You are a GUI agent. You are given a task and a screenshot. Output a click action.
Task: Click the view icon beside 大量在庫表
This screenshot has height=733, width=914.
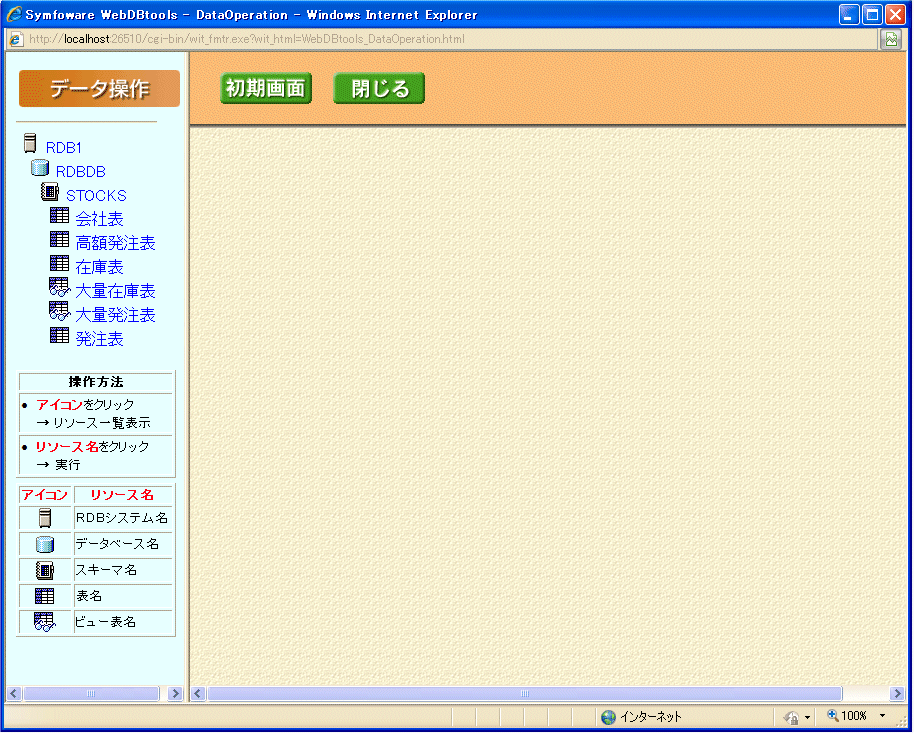60,288
